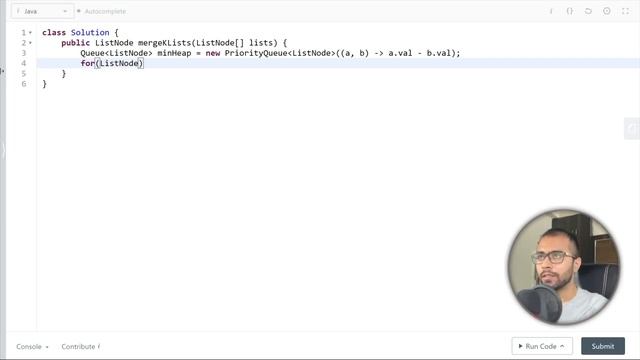Click 'PriorityQueue<ListNode>' in line 3
Image resolution: width=640 pixels, height=360 pixels.
click(280, 53)
